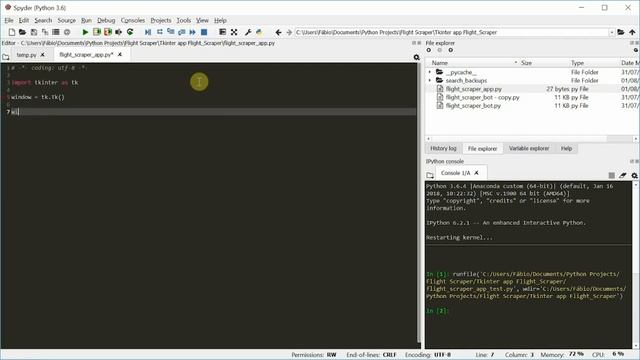Click the working directory path field
Viewport: 640px width, 360px height.
click(451, 32)
